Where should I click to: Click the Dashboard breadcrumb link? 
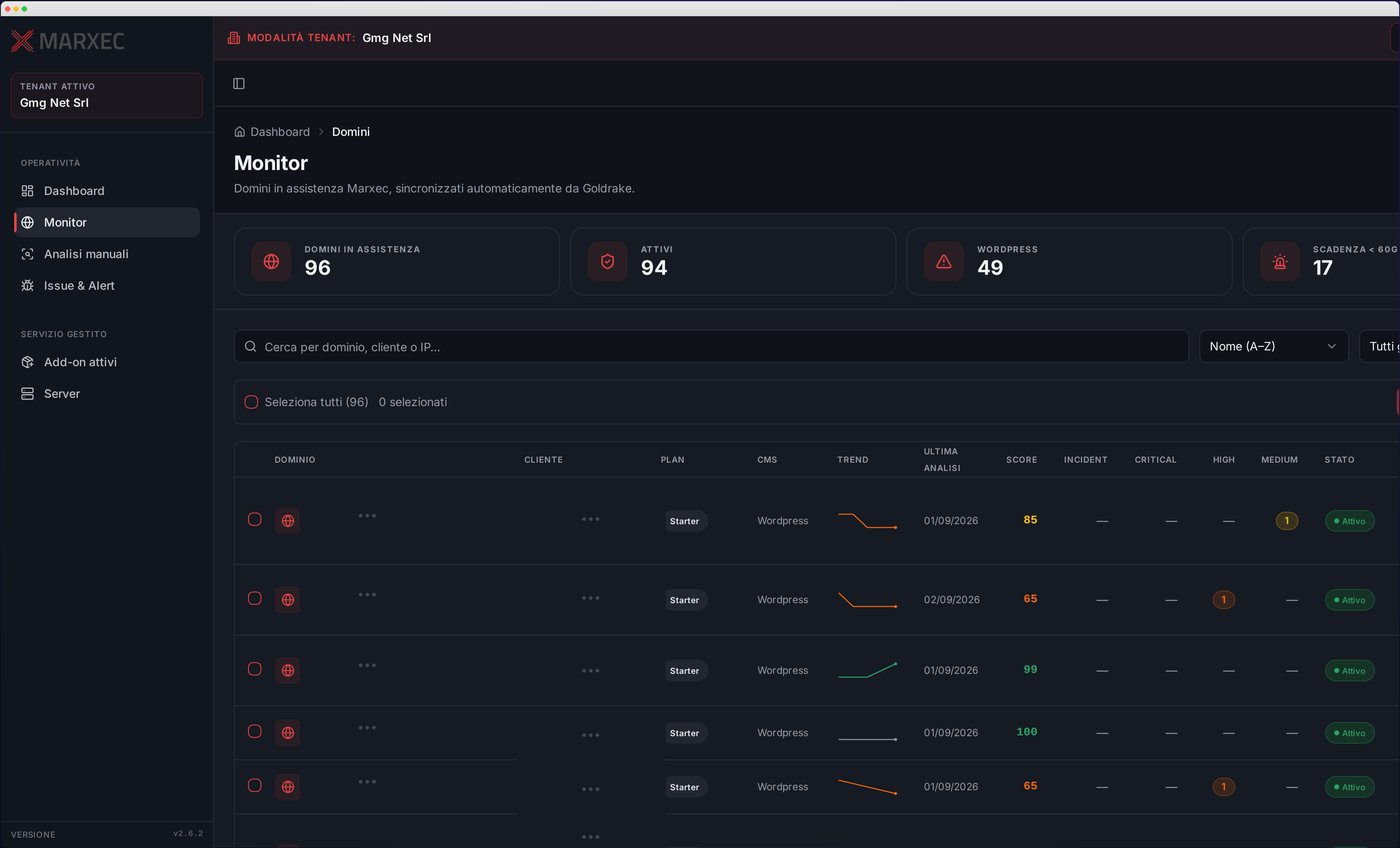[x=280, y=132]
